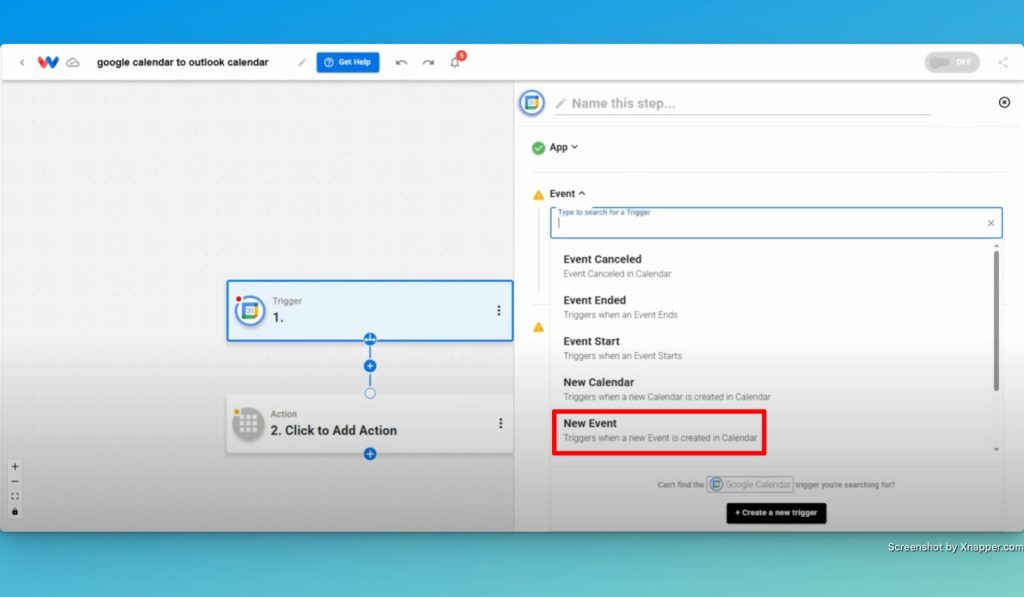
Task: Open Trigger node three-dot menu
Action: click(x=498, y=311)
